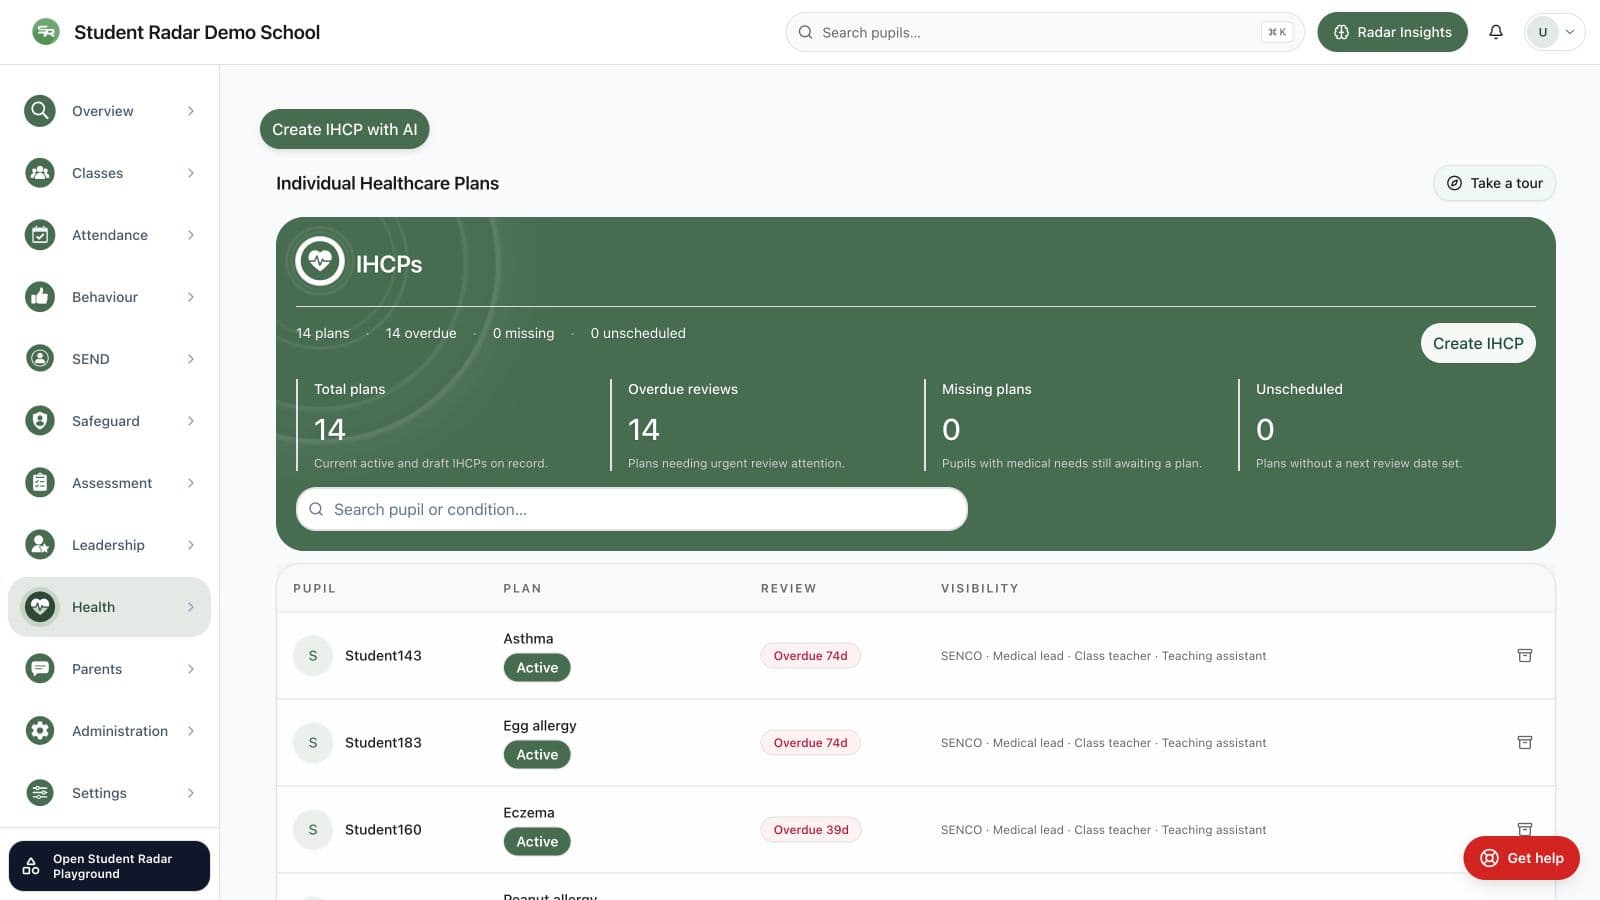Expand the Overview menu chevron
Viewport: 1600px width, 900px height.
(191, 111)
